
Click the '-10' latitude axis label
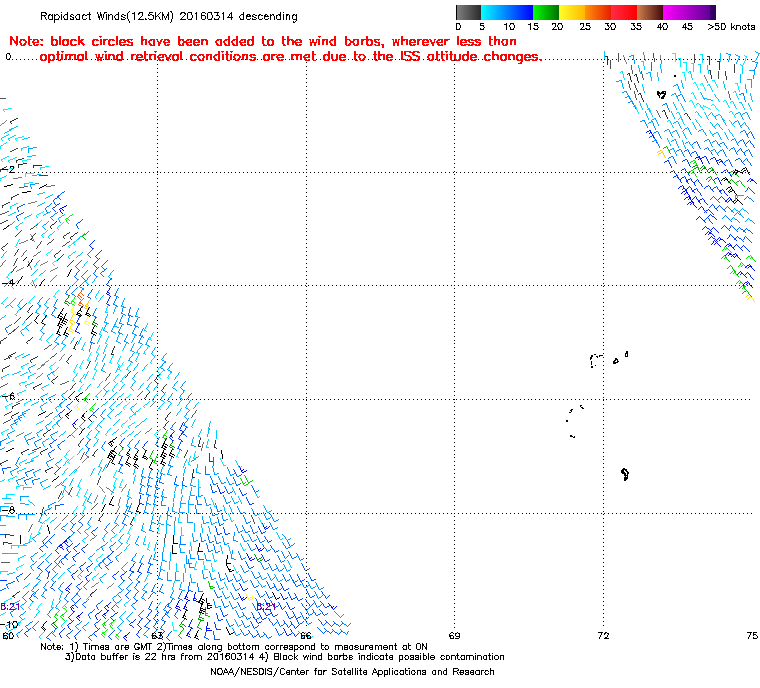click(10, 624)
